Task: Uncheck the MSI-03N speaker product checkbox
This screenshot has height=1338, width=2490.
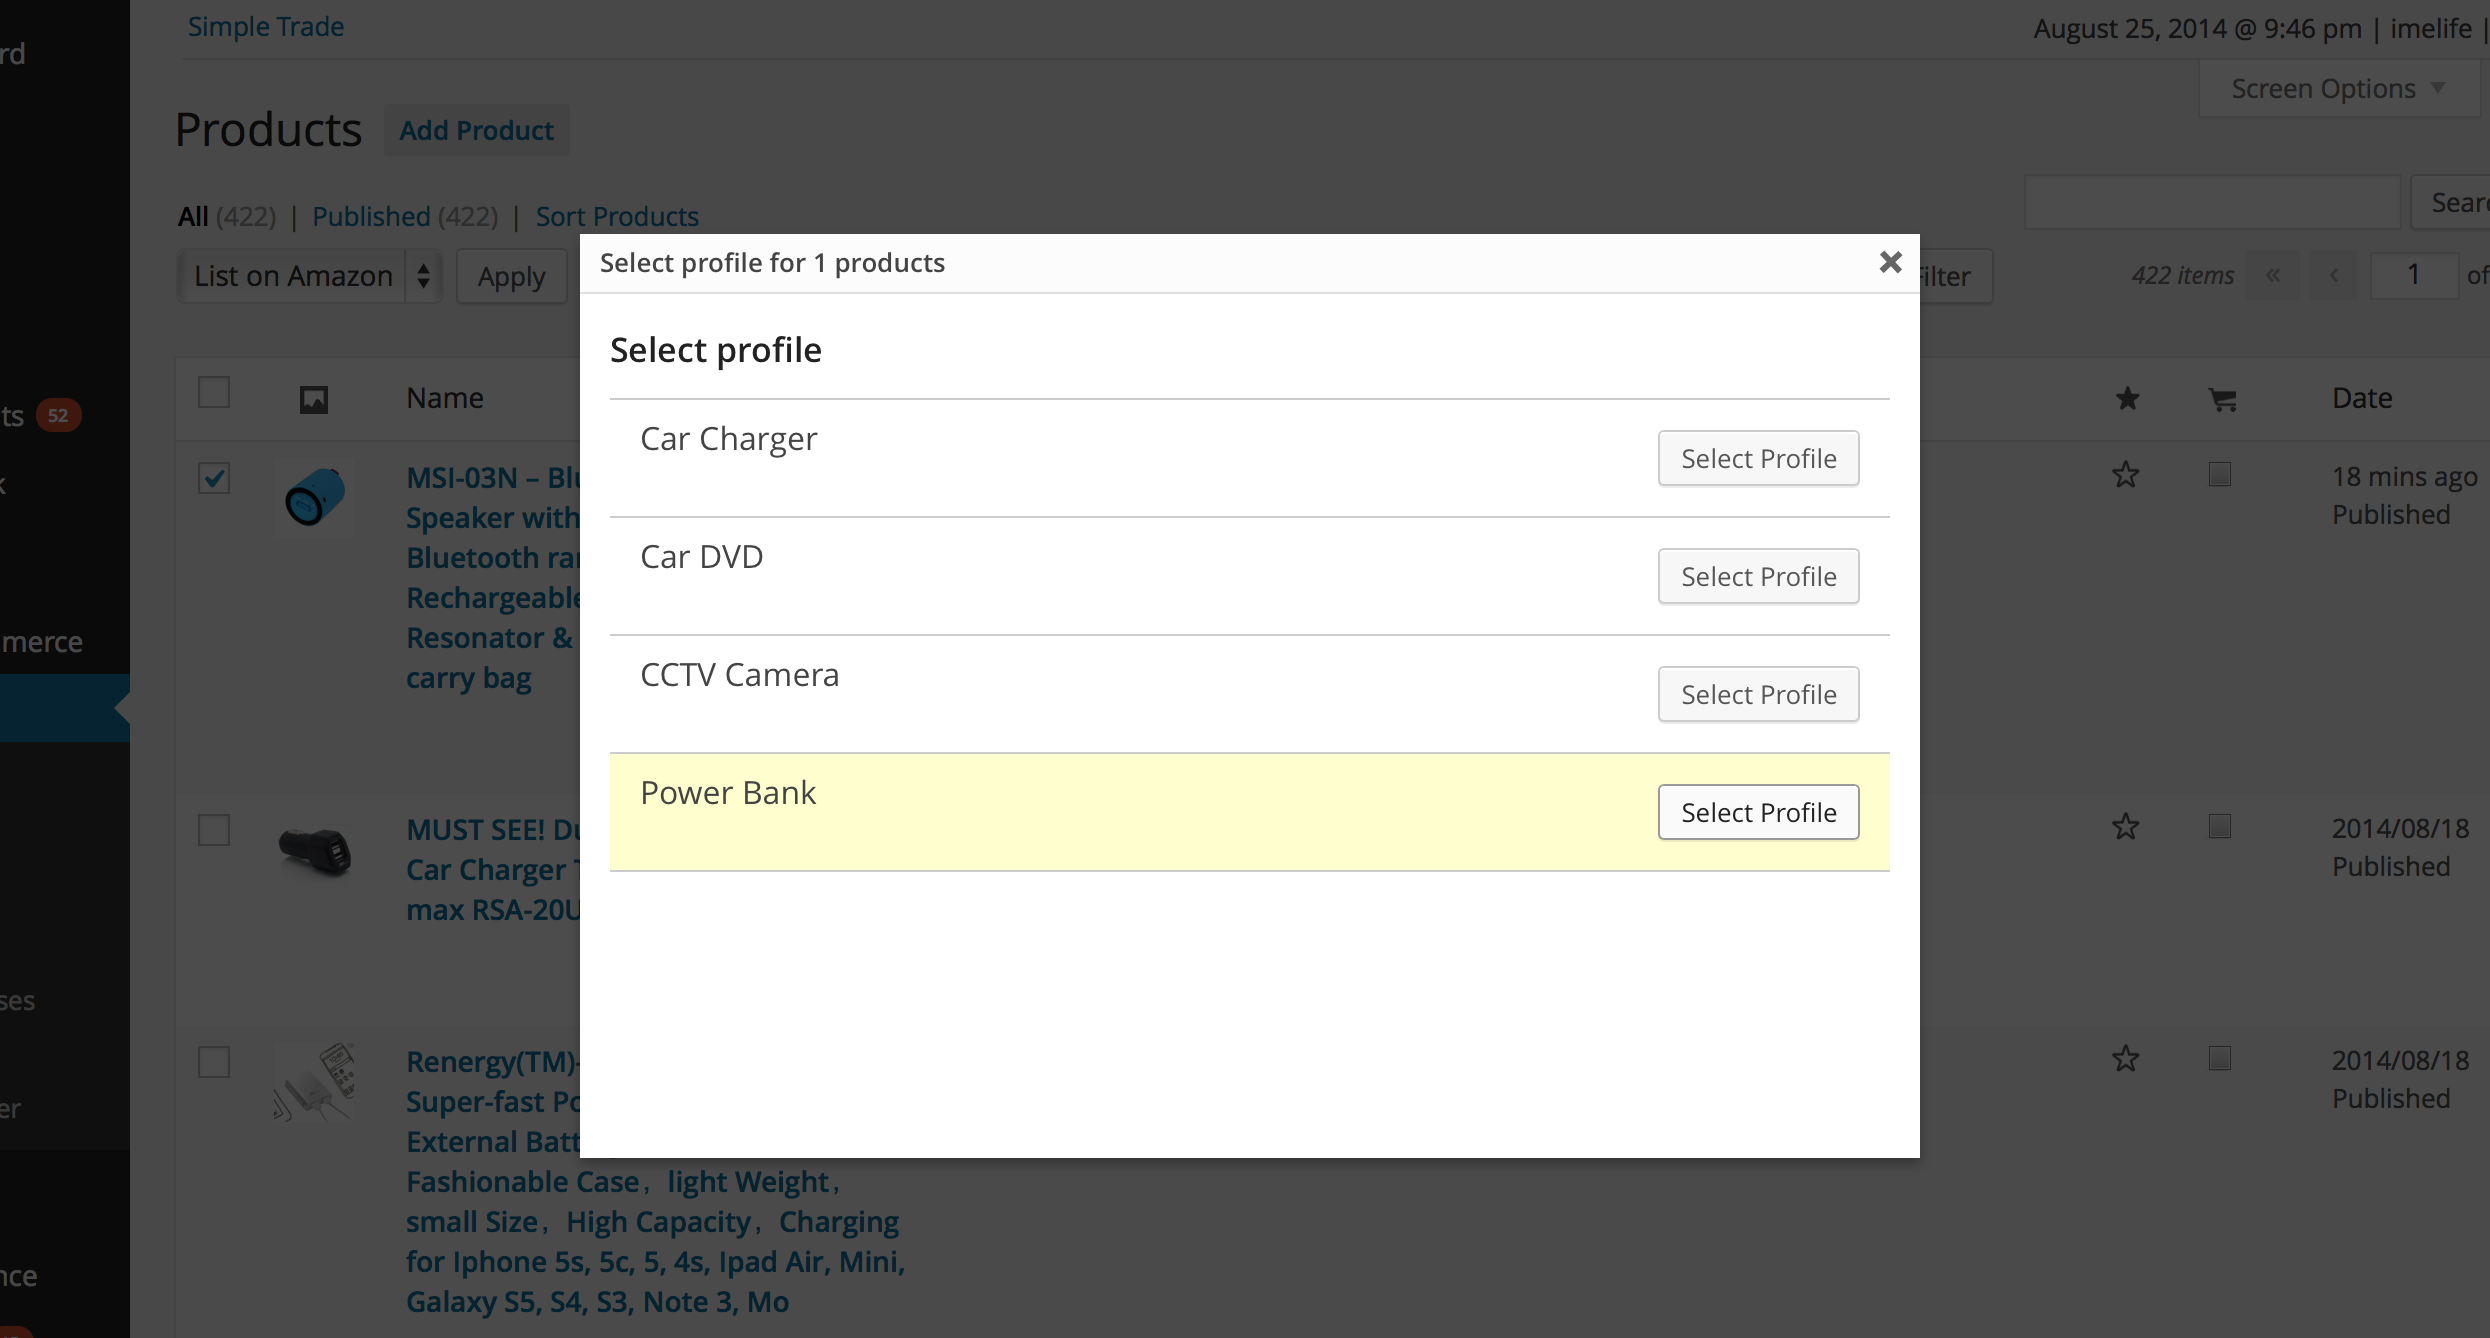Action: tap(214, 478)
